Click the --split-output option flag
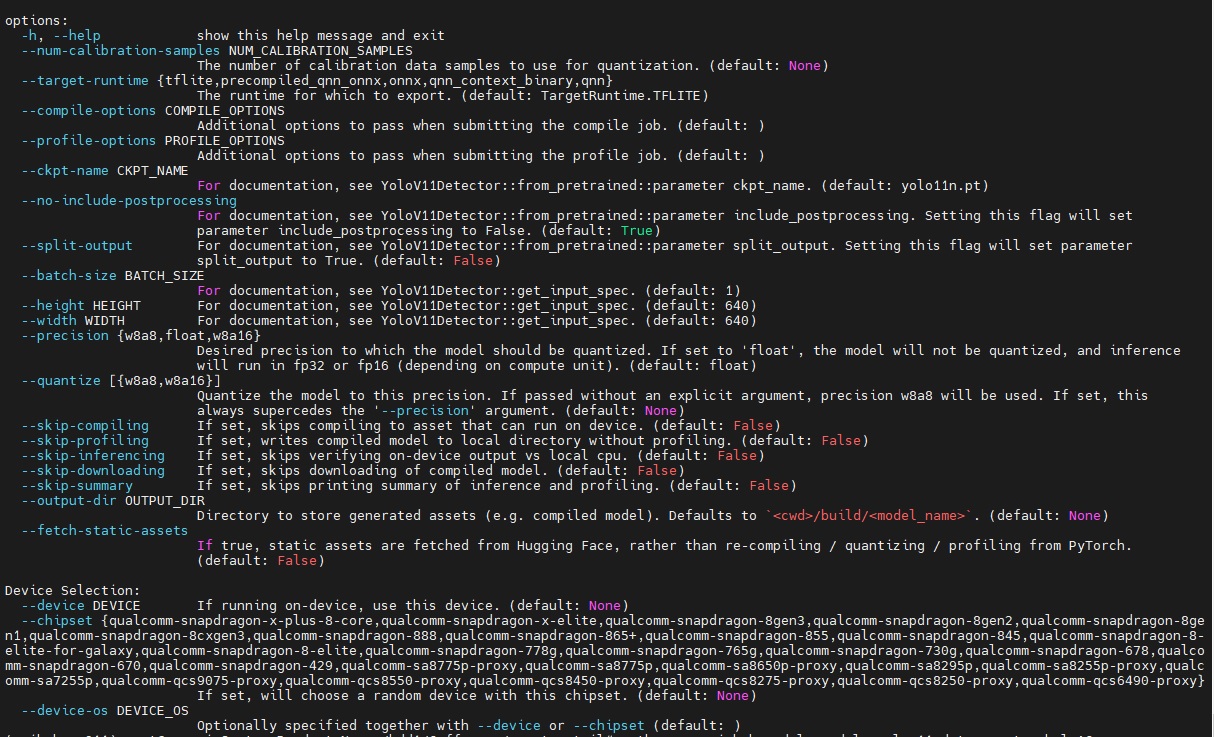Screen dimensions: 1214x737 coord(77,245)
